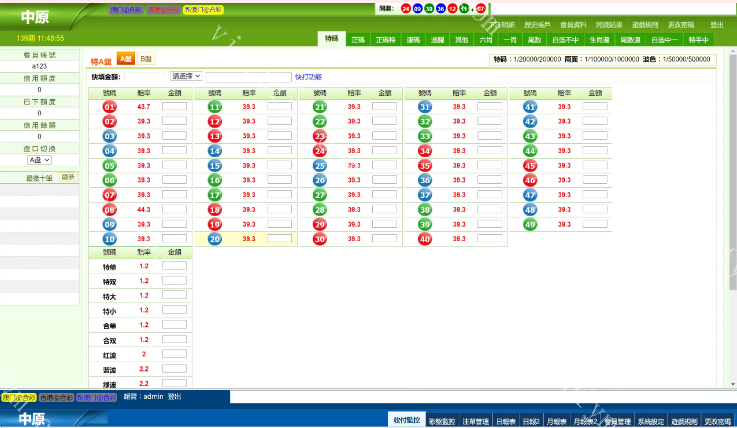The height and width of the screenshot is (428, 737).
Task: Switch to the A盤 tab
Action: [125, 59]
